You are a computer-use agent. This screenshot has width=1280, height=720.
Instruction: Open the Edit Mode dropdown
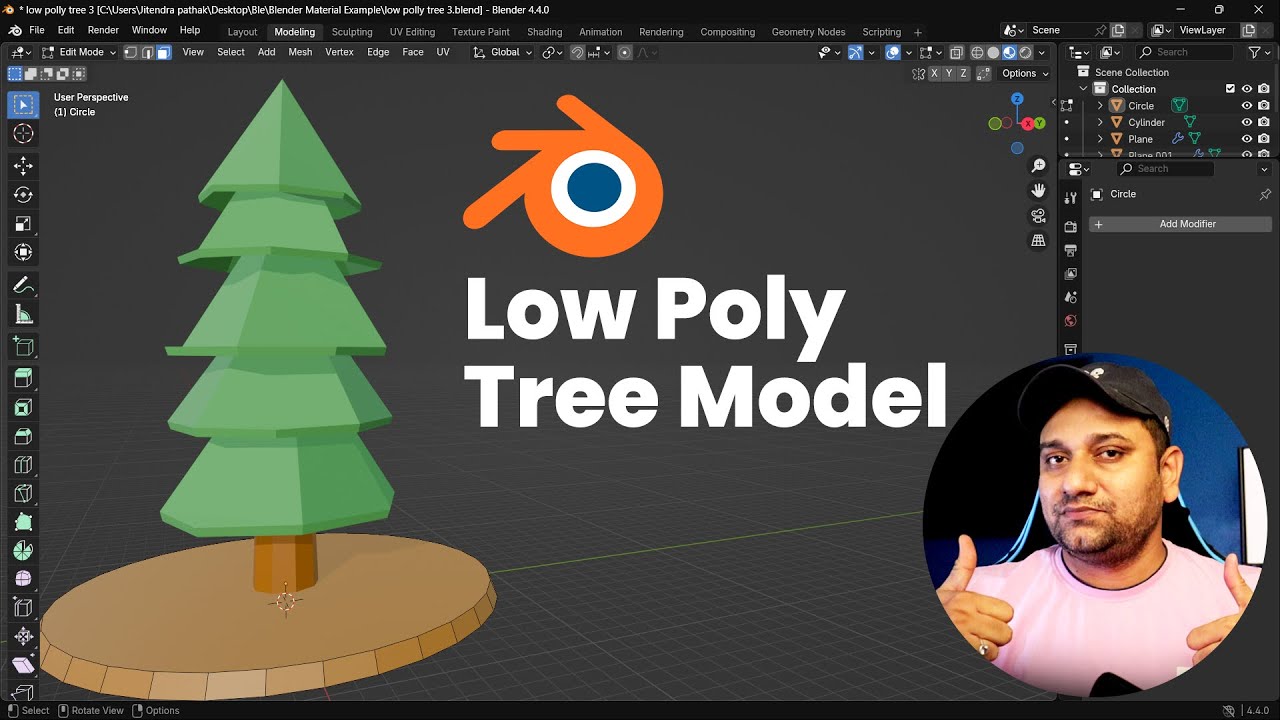tap(80, 52)
